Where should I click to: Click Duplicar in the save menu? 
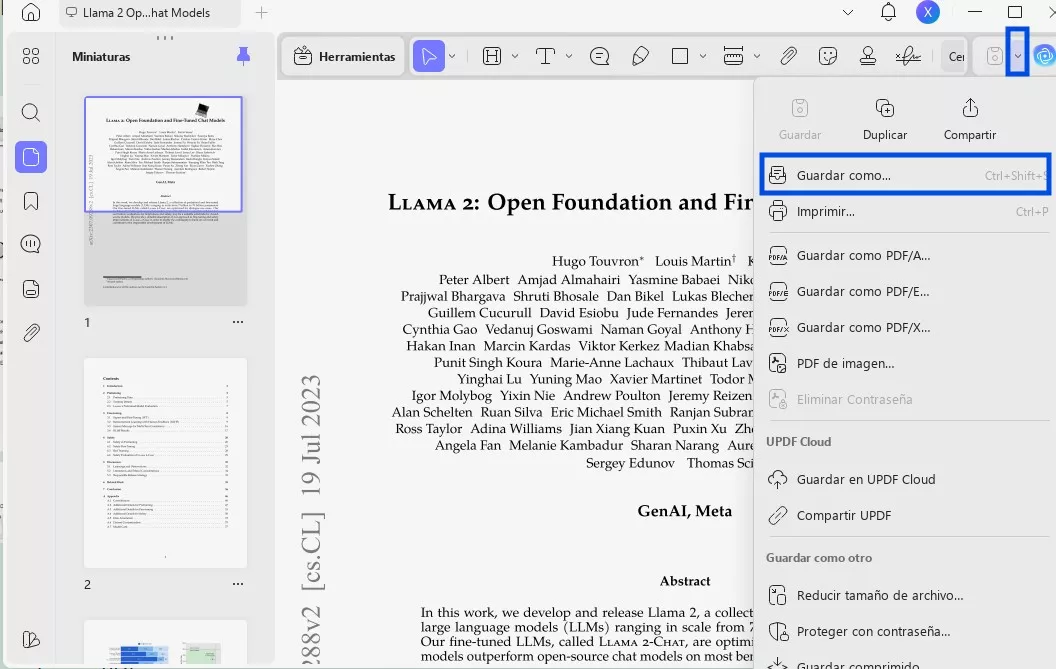click(x=884, y=119)
